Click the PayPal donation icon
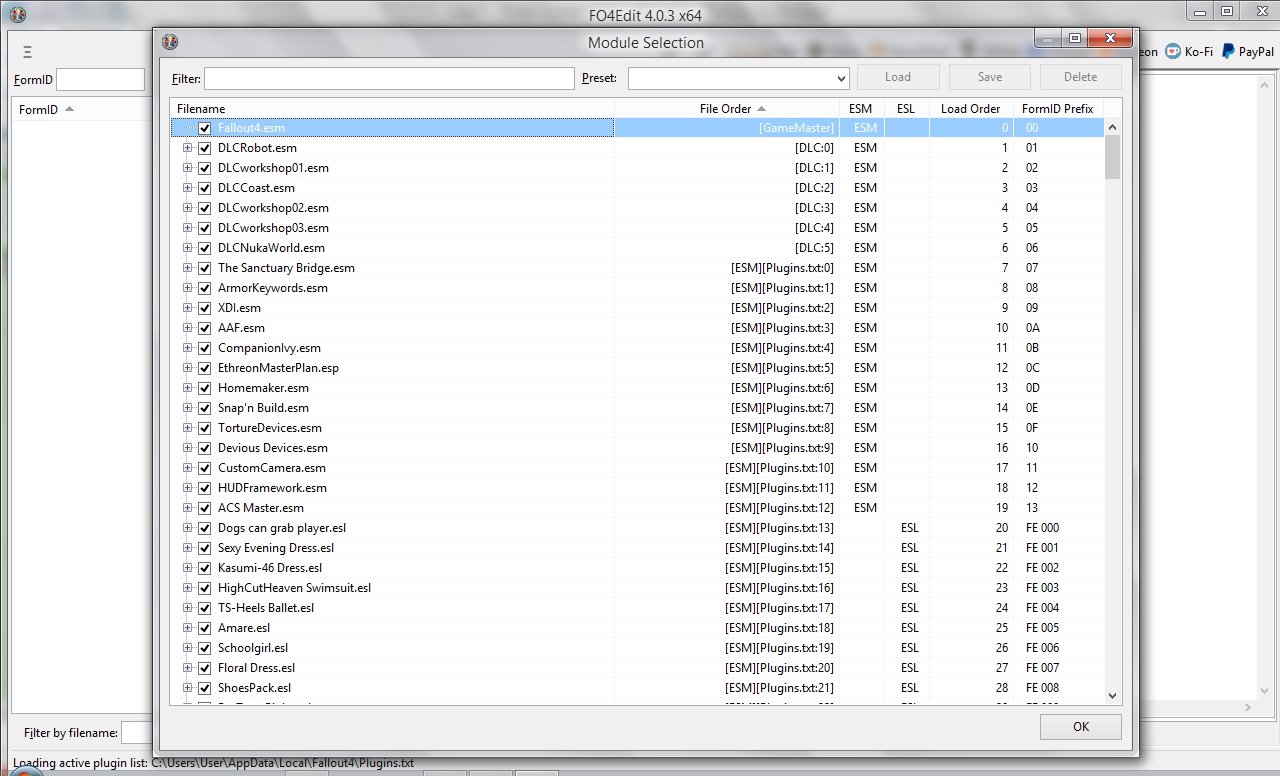The width and height of the screenshot is (1280, 776). (x=1228, y=52)
